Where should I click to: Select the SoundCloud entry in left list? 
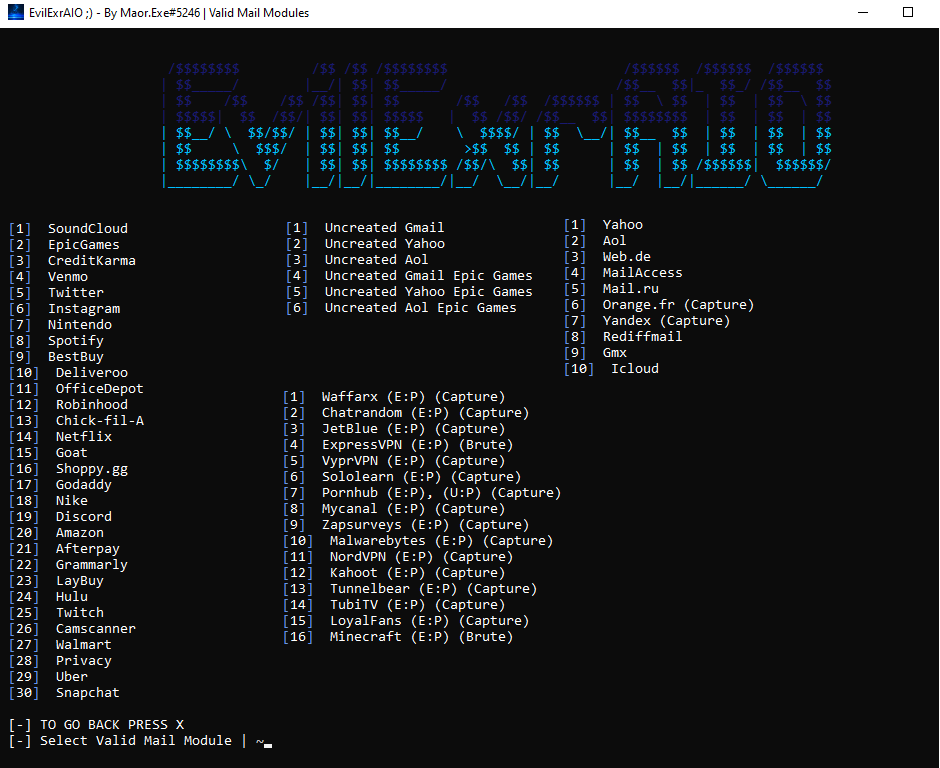87,228
